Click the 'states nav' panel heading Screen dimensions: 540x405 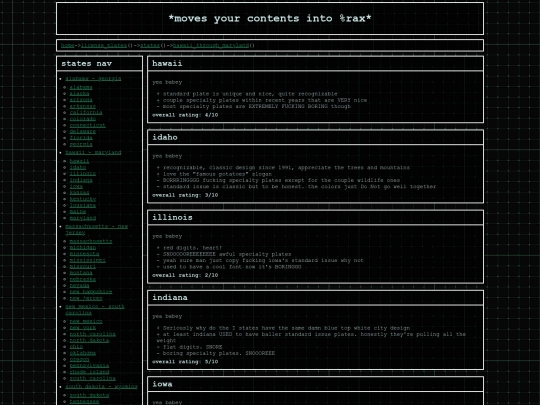pyautogui.click(x=86, y=64)
